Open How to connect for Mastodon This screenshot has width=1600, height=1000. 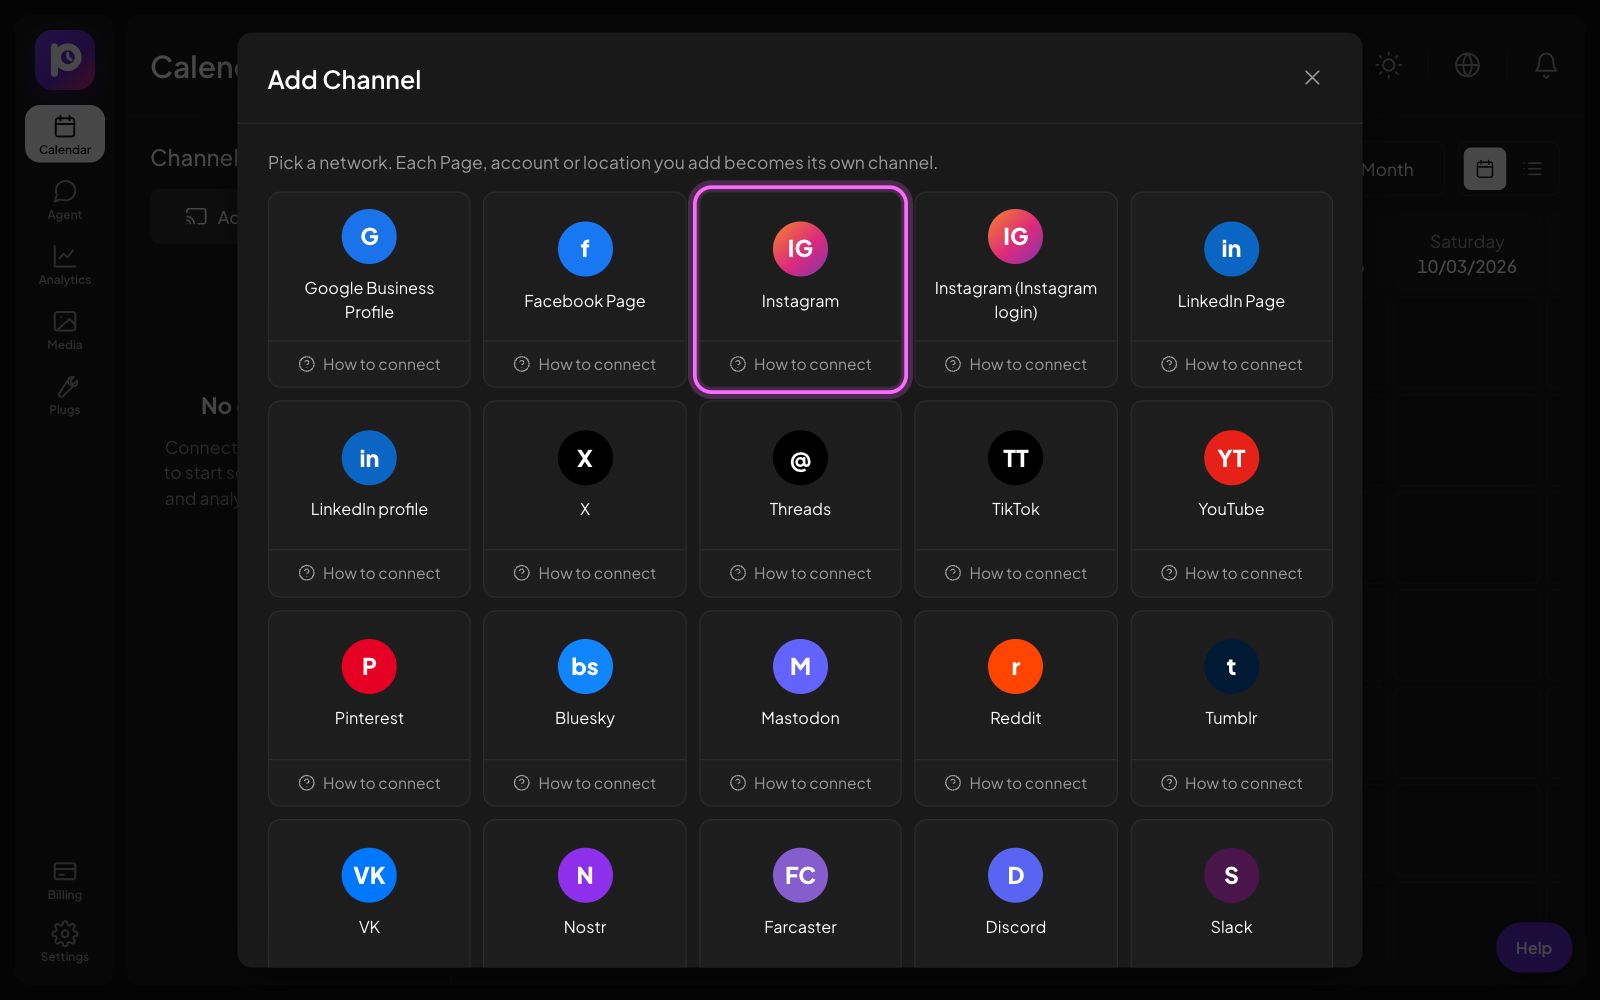800,783
